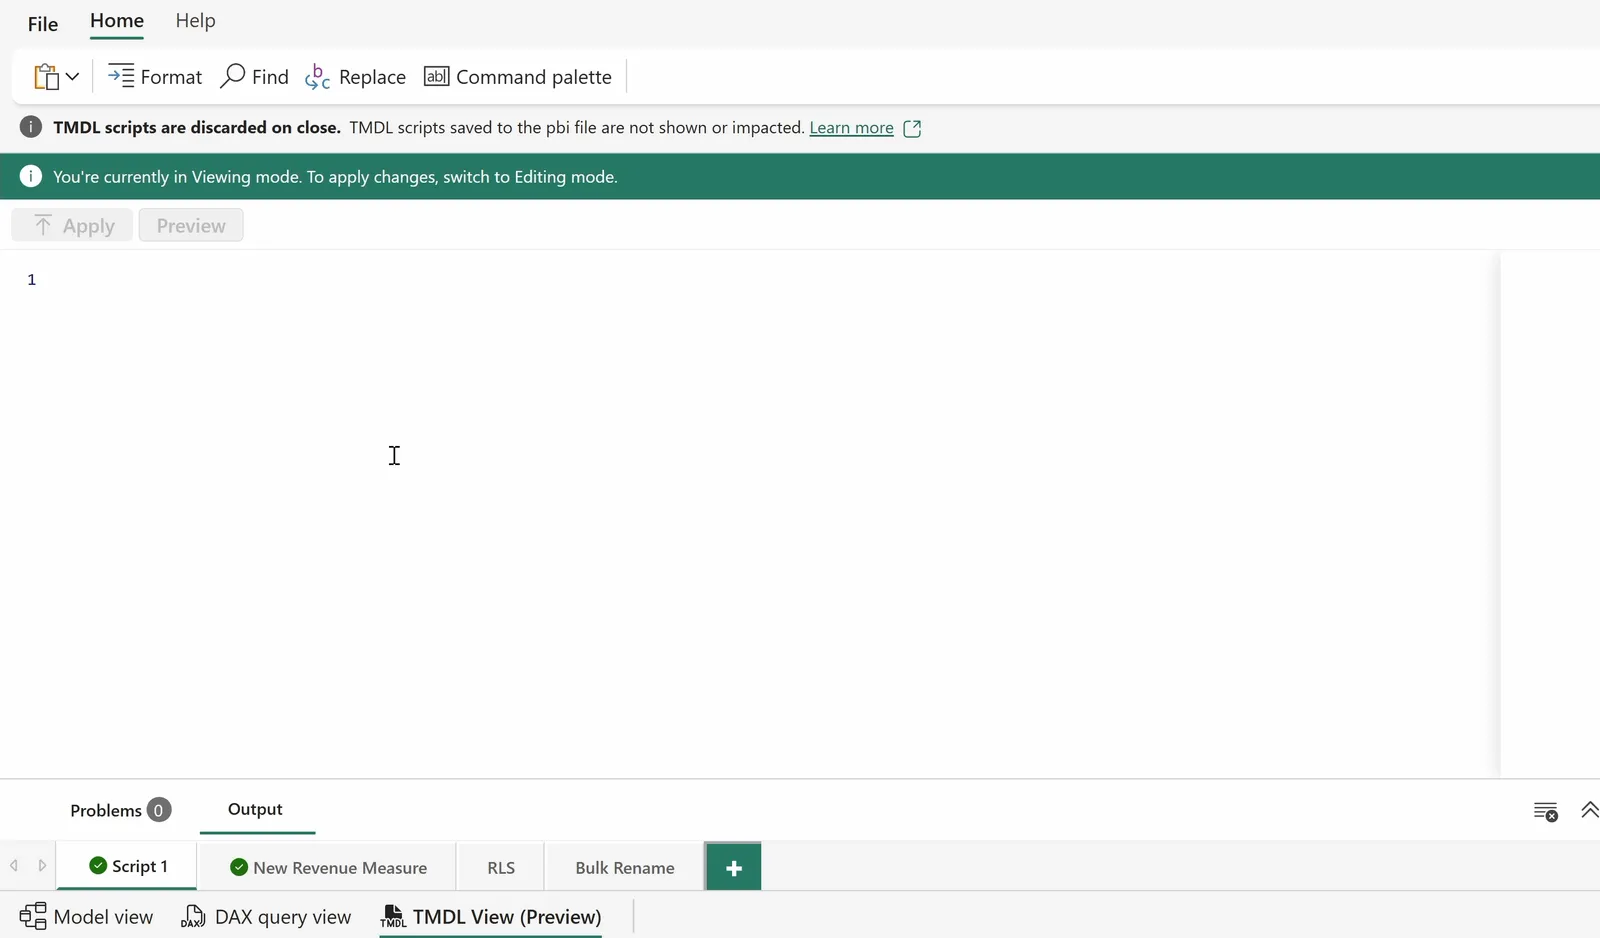This screenshot has height=938, width=1600.
Task: Follow the Learn more link
Action: click(851, 128)
